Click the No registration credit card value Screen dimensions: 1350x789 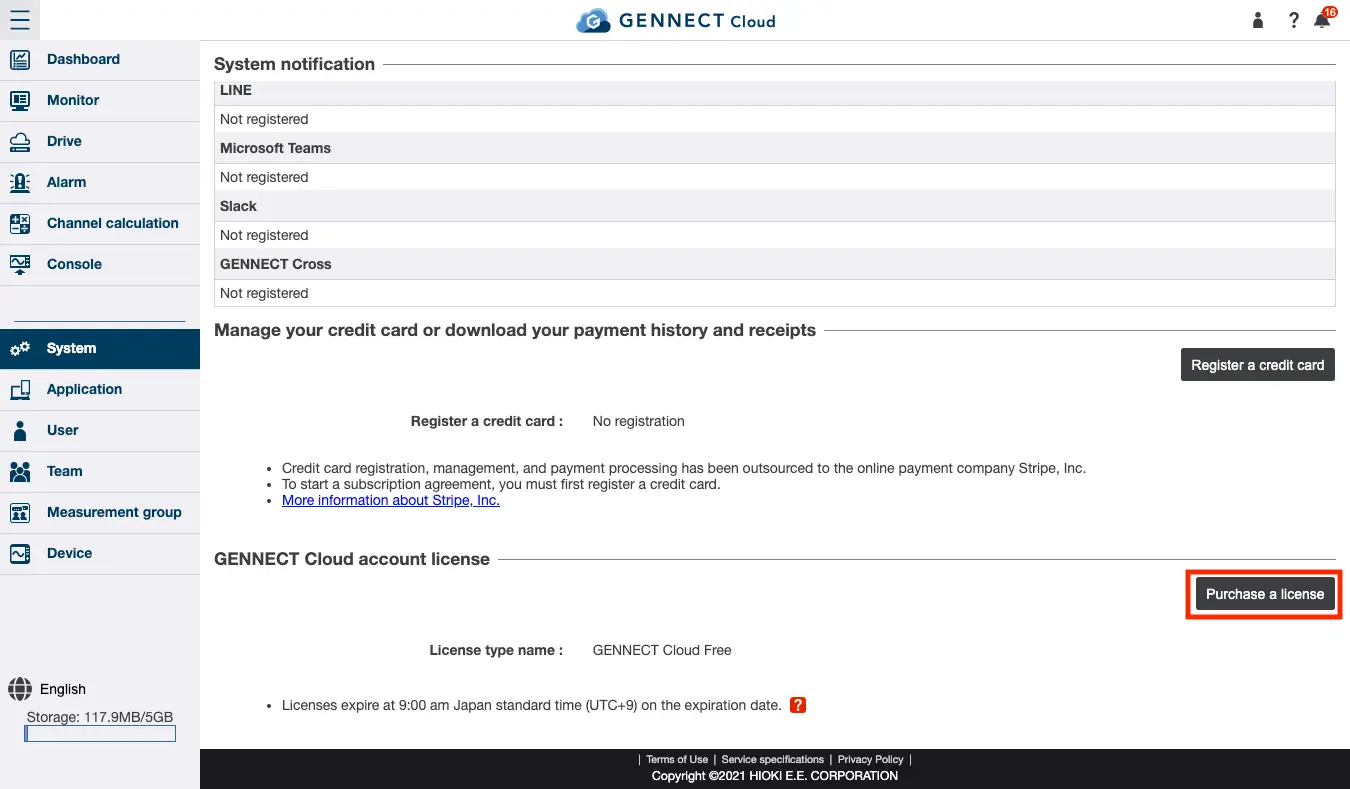pyautogui.click(x=639, y=421)
